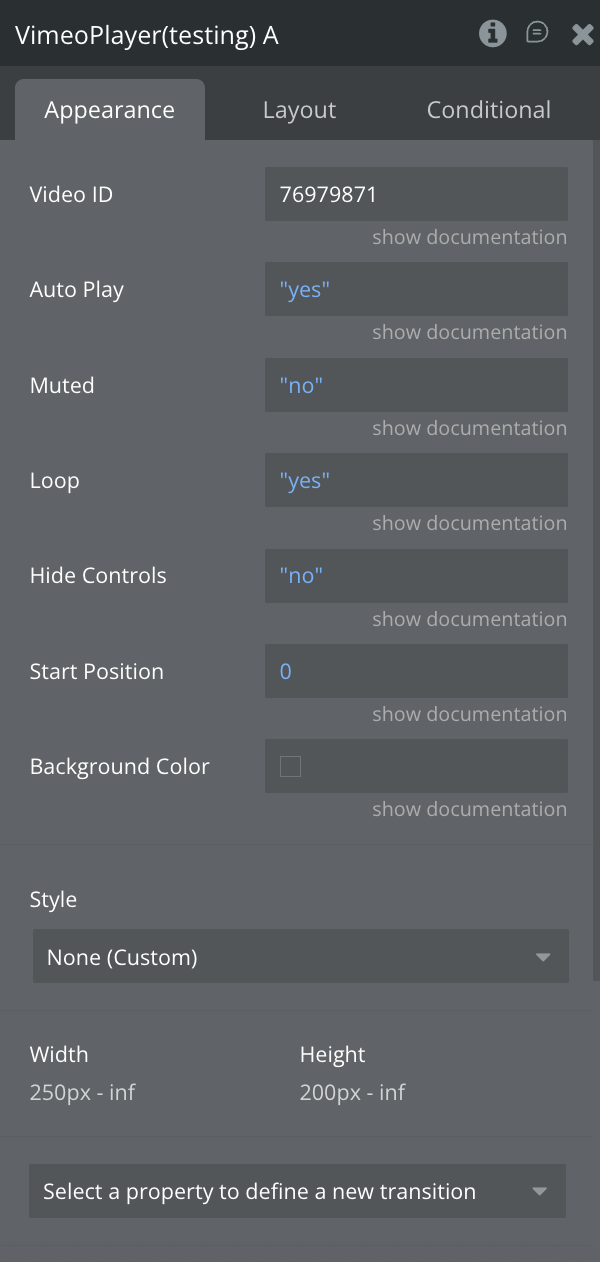The height and width of the screenshot is (1262, 600).
Task: Close the property editor panel
Action: click(582, 35)
